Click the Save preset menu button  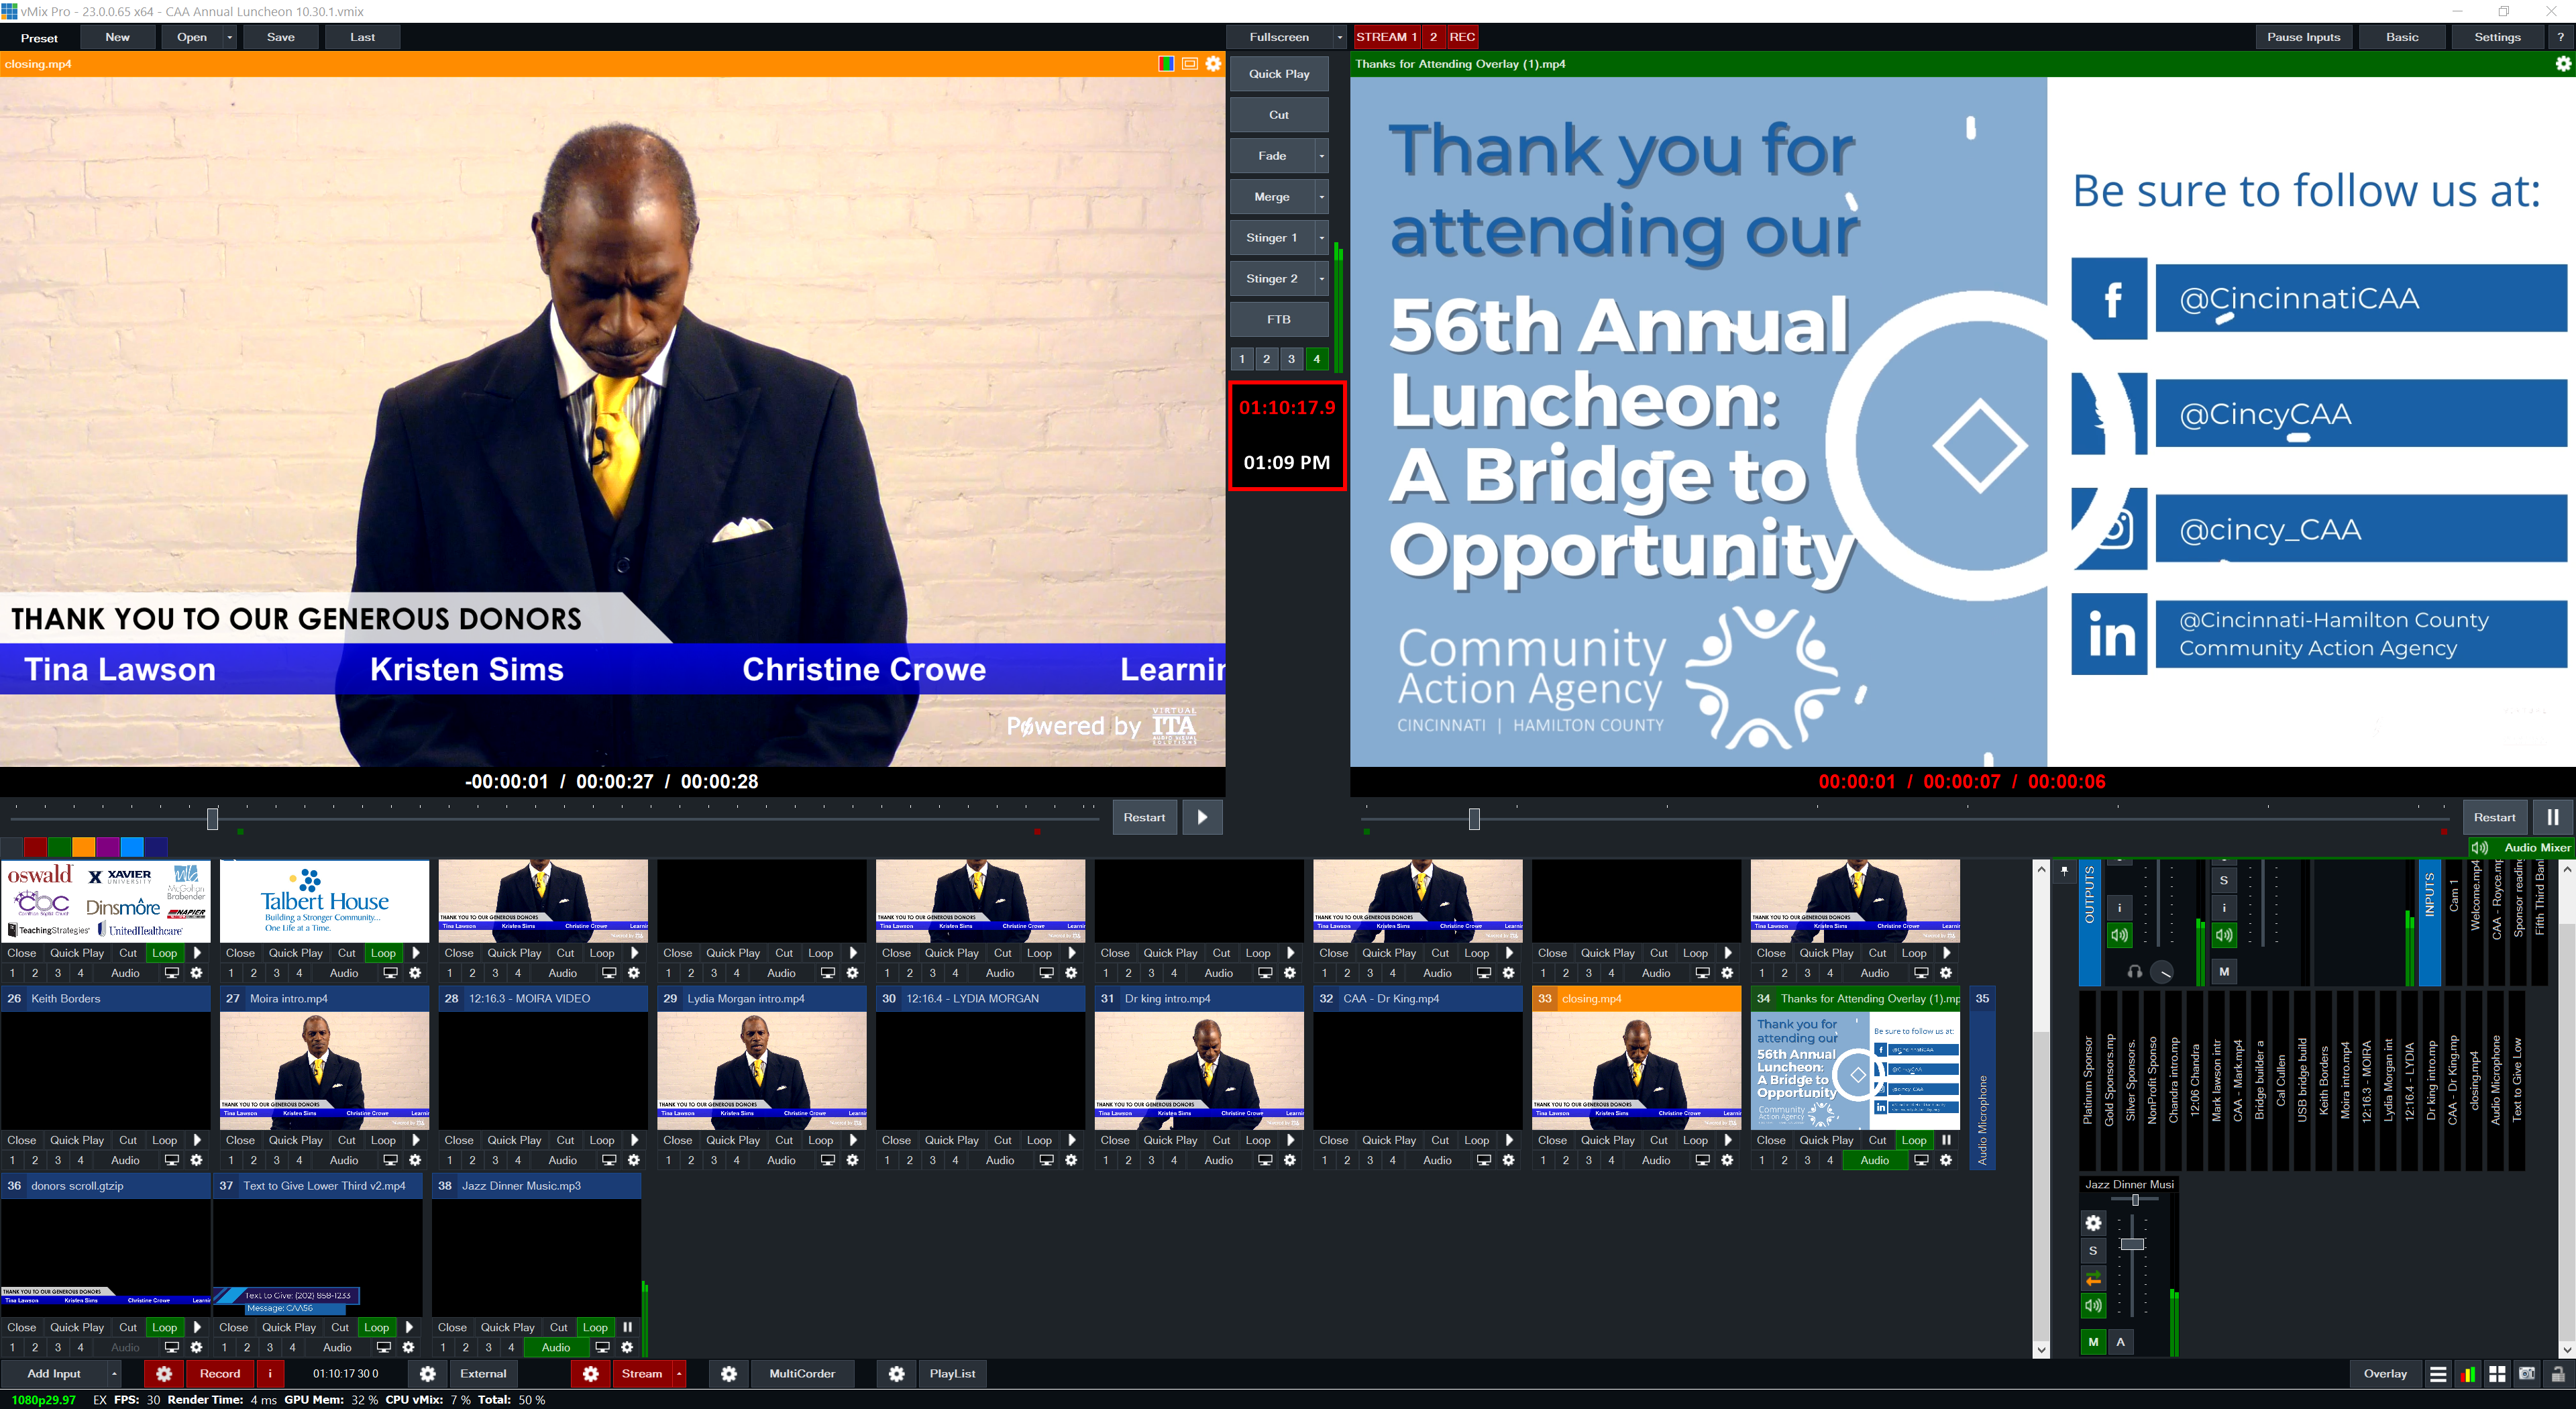tap(281, 37)
